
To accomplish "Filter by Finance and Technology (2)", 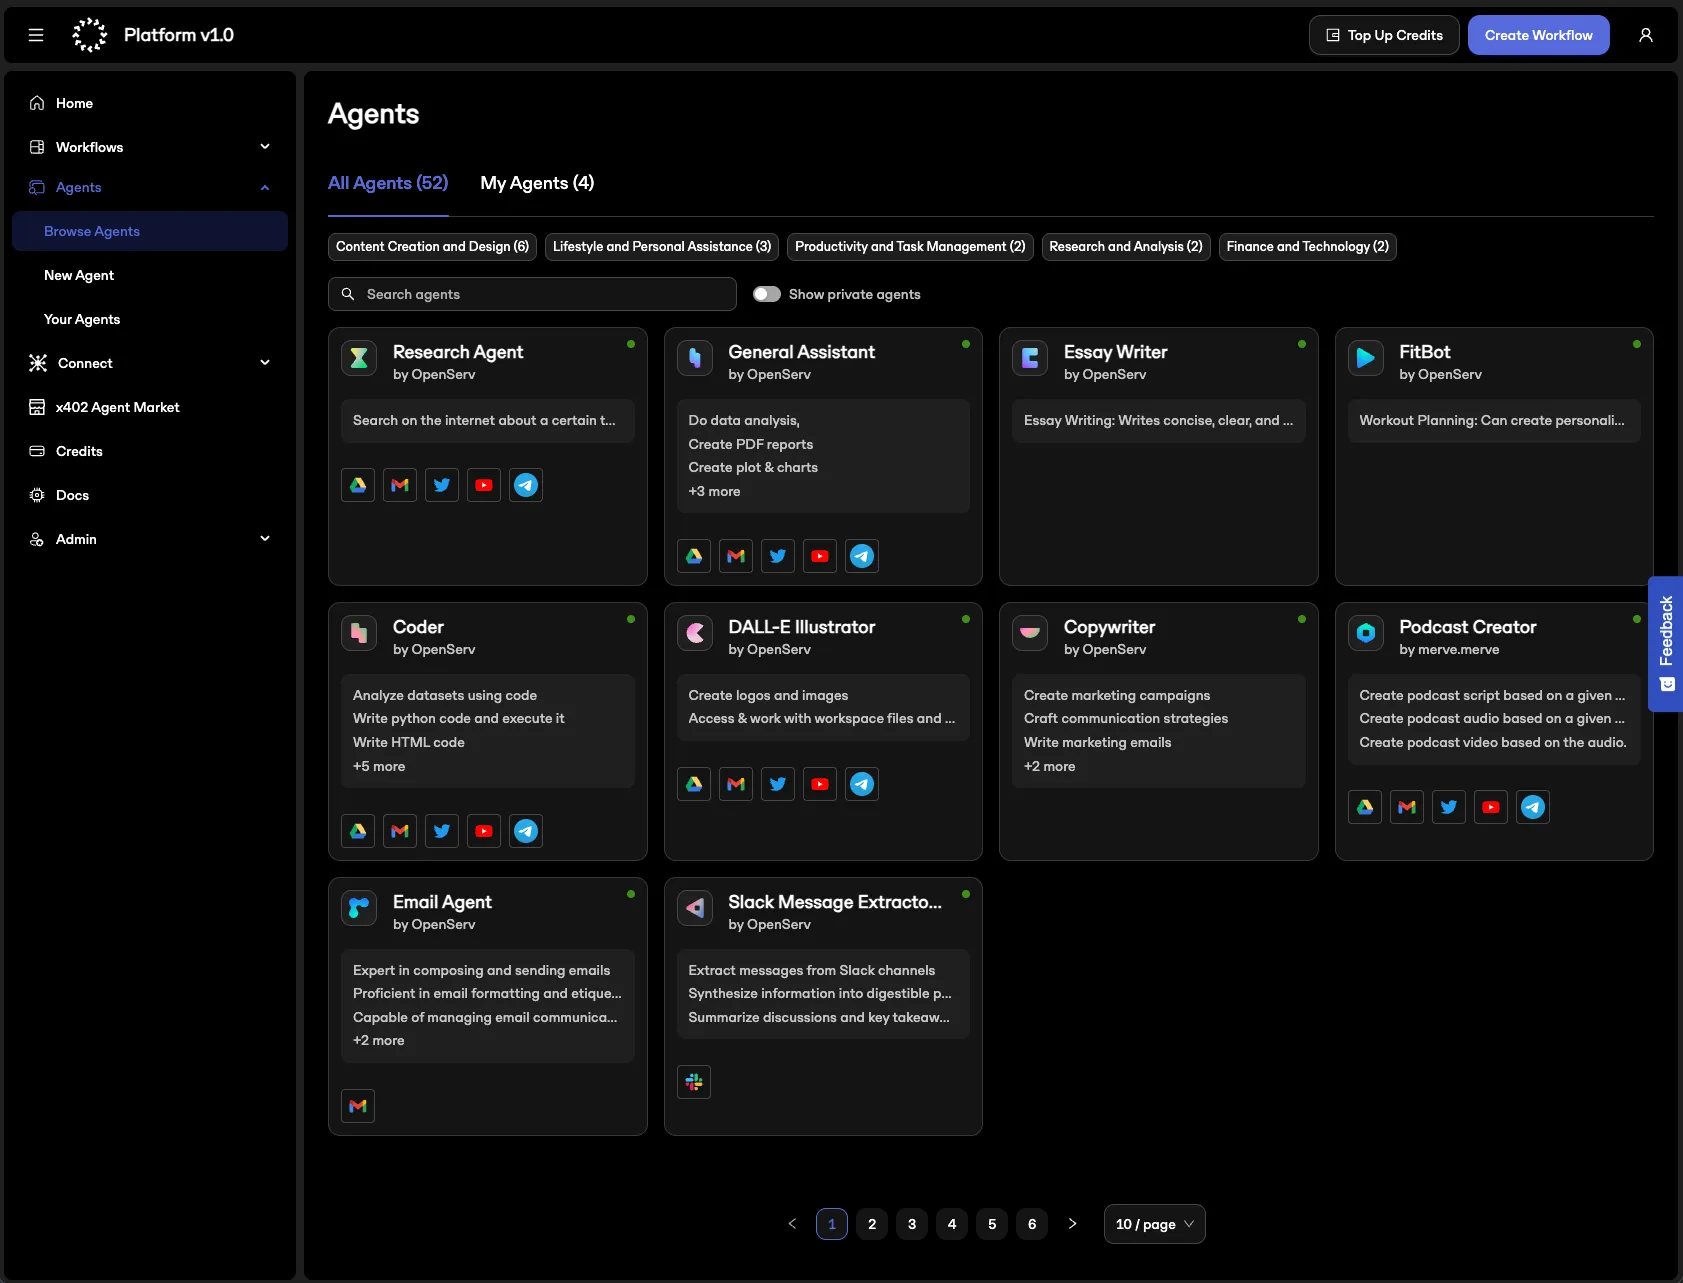I will click(x=1308, y=246).
